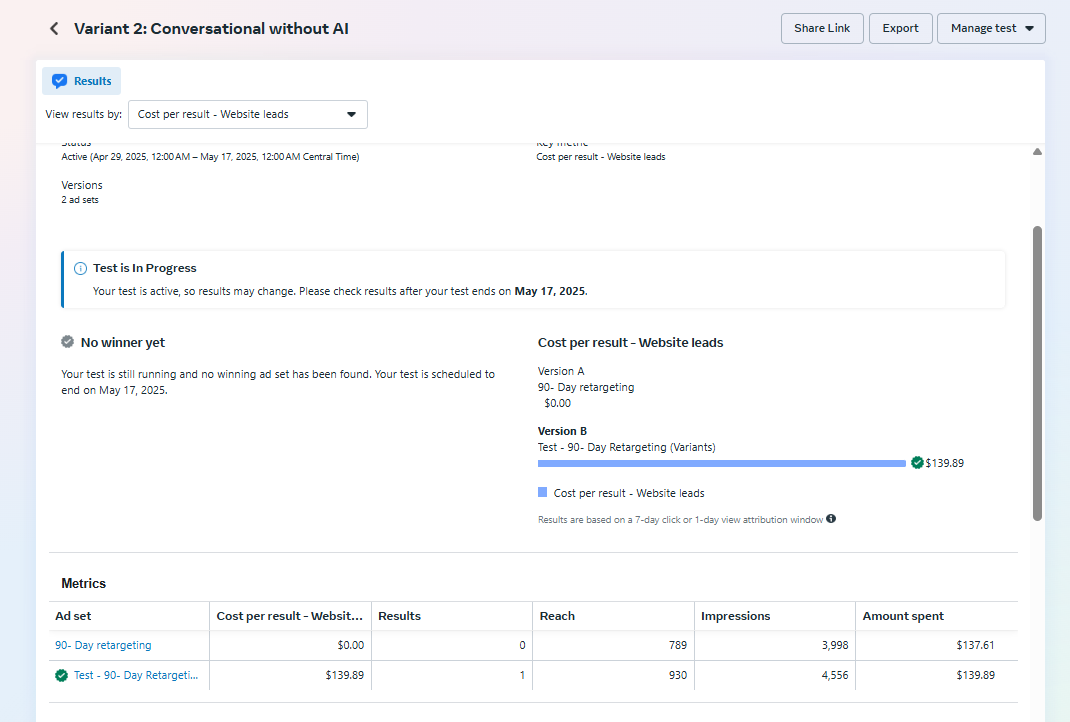Click the scroll-up arrow of results panel
Viewport: 1070px width, 722px height.
pyautogui.click(x=1037, y=151)
